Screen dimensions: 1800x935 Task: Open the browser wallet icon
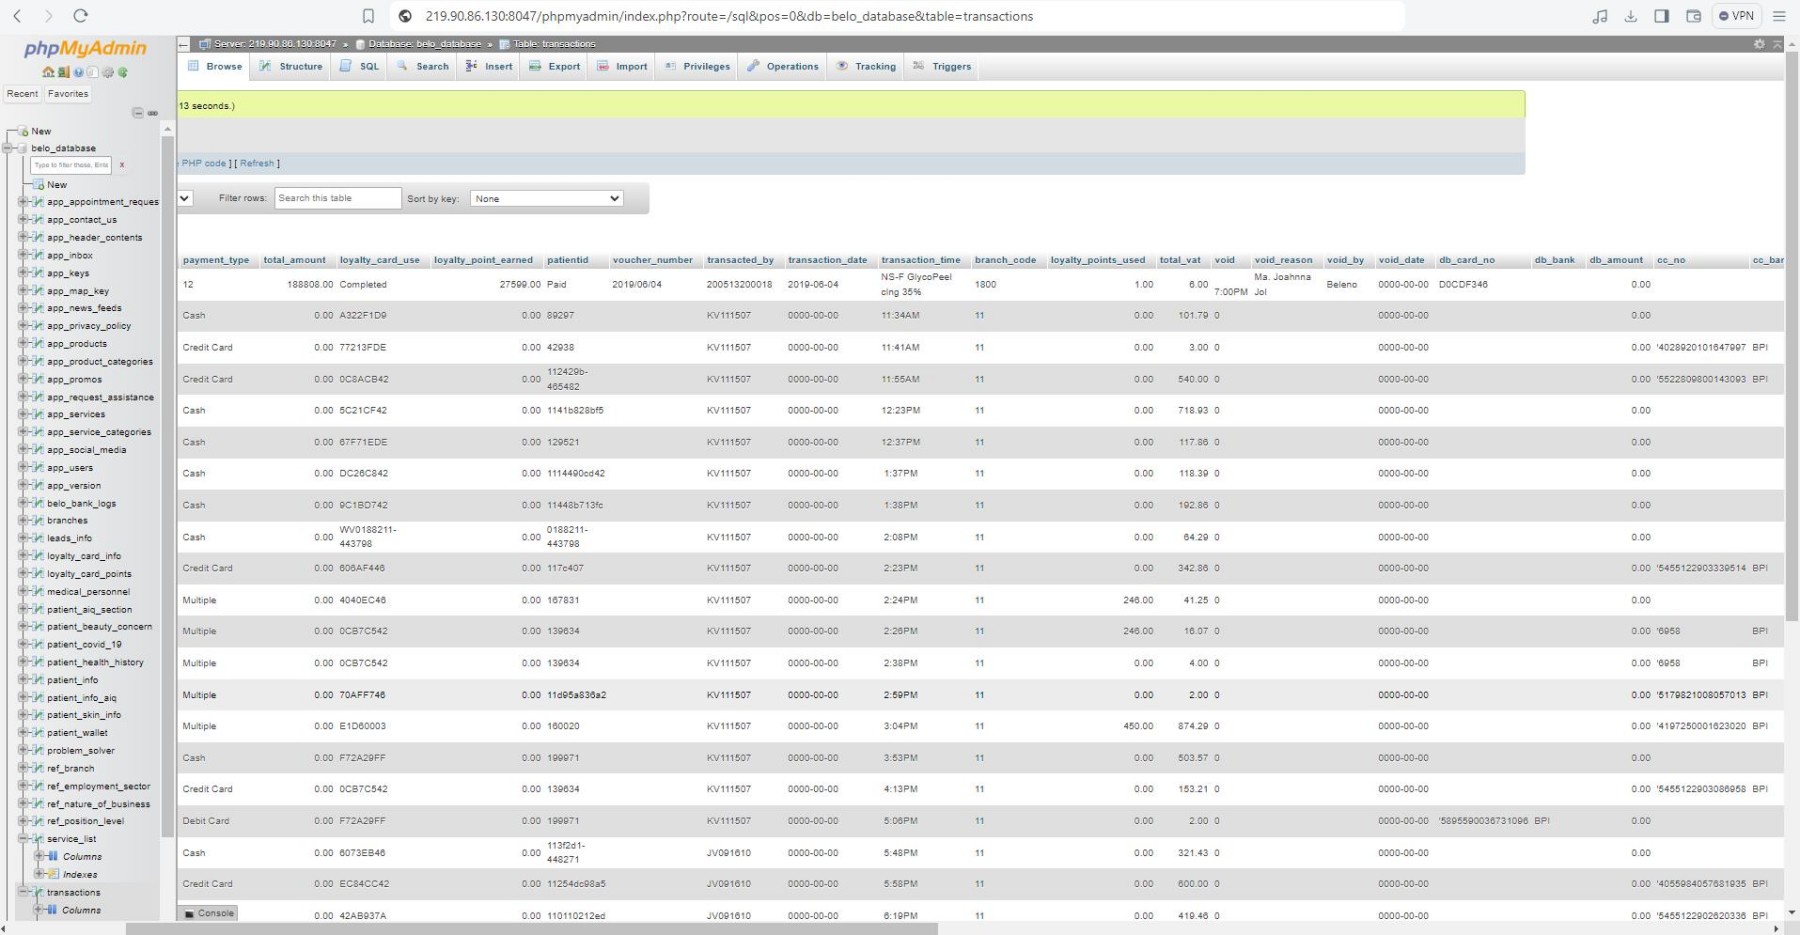(1693, 16)
